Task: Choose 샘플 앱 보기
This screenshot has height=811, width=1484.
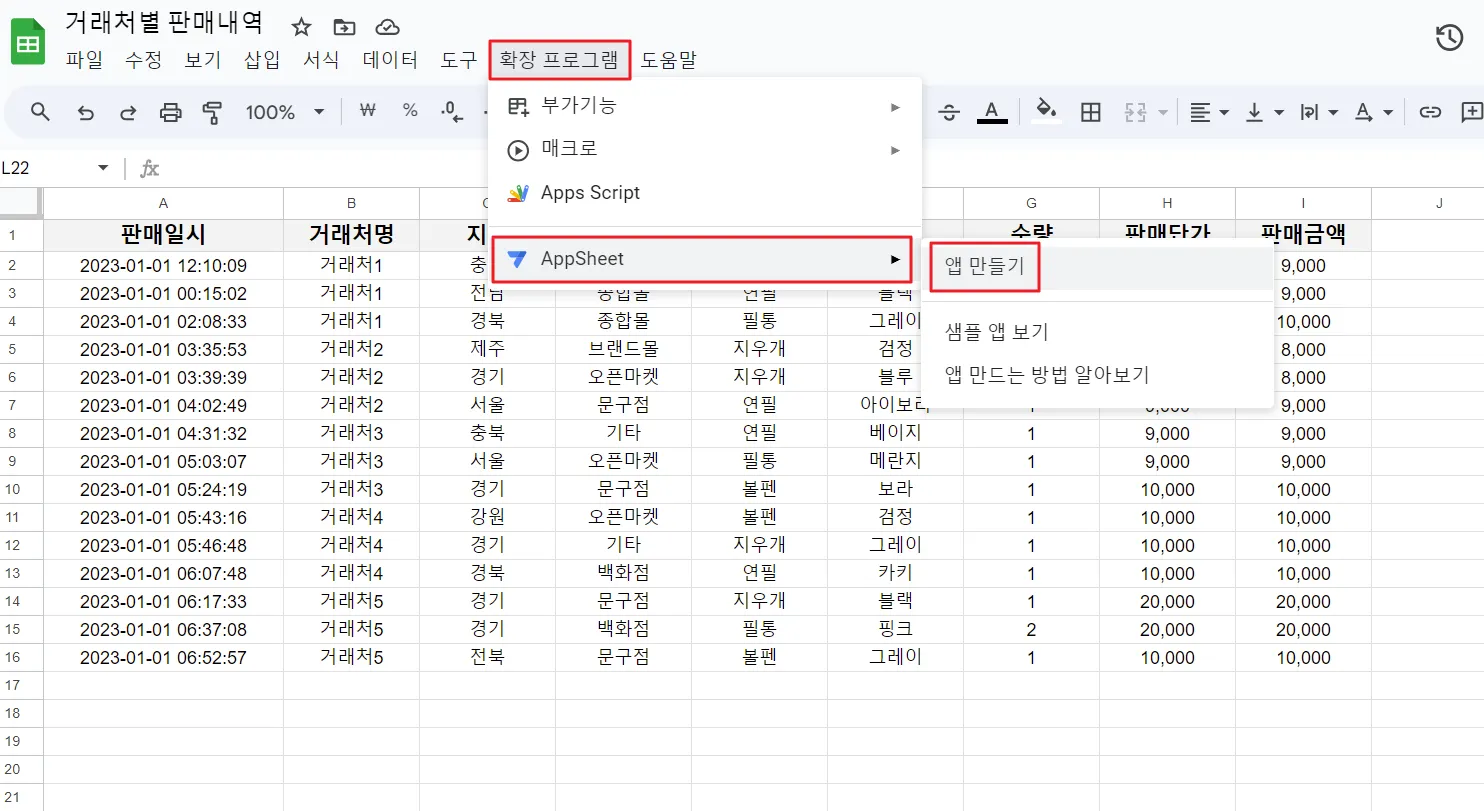Action: pyautogui.click(x=1099, y=332)
